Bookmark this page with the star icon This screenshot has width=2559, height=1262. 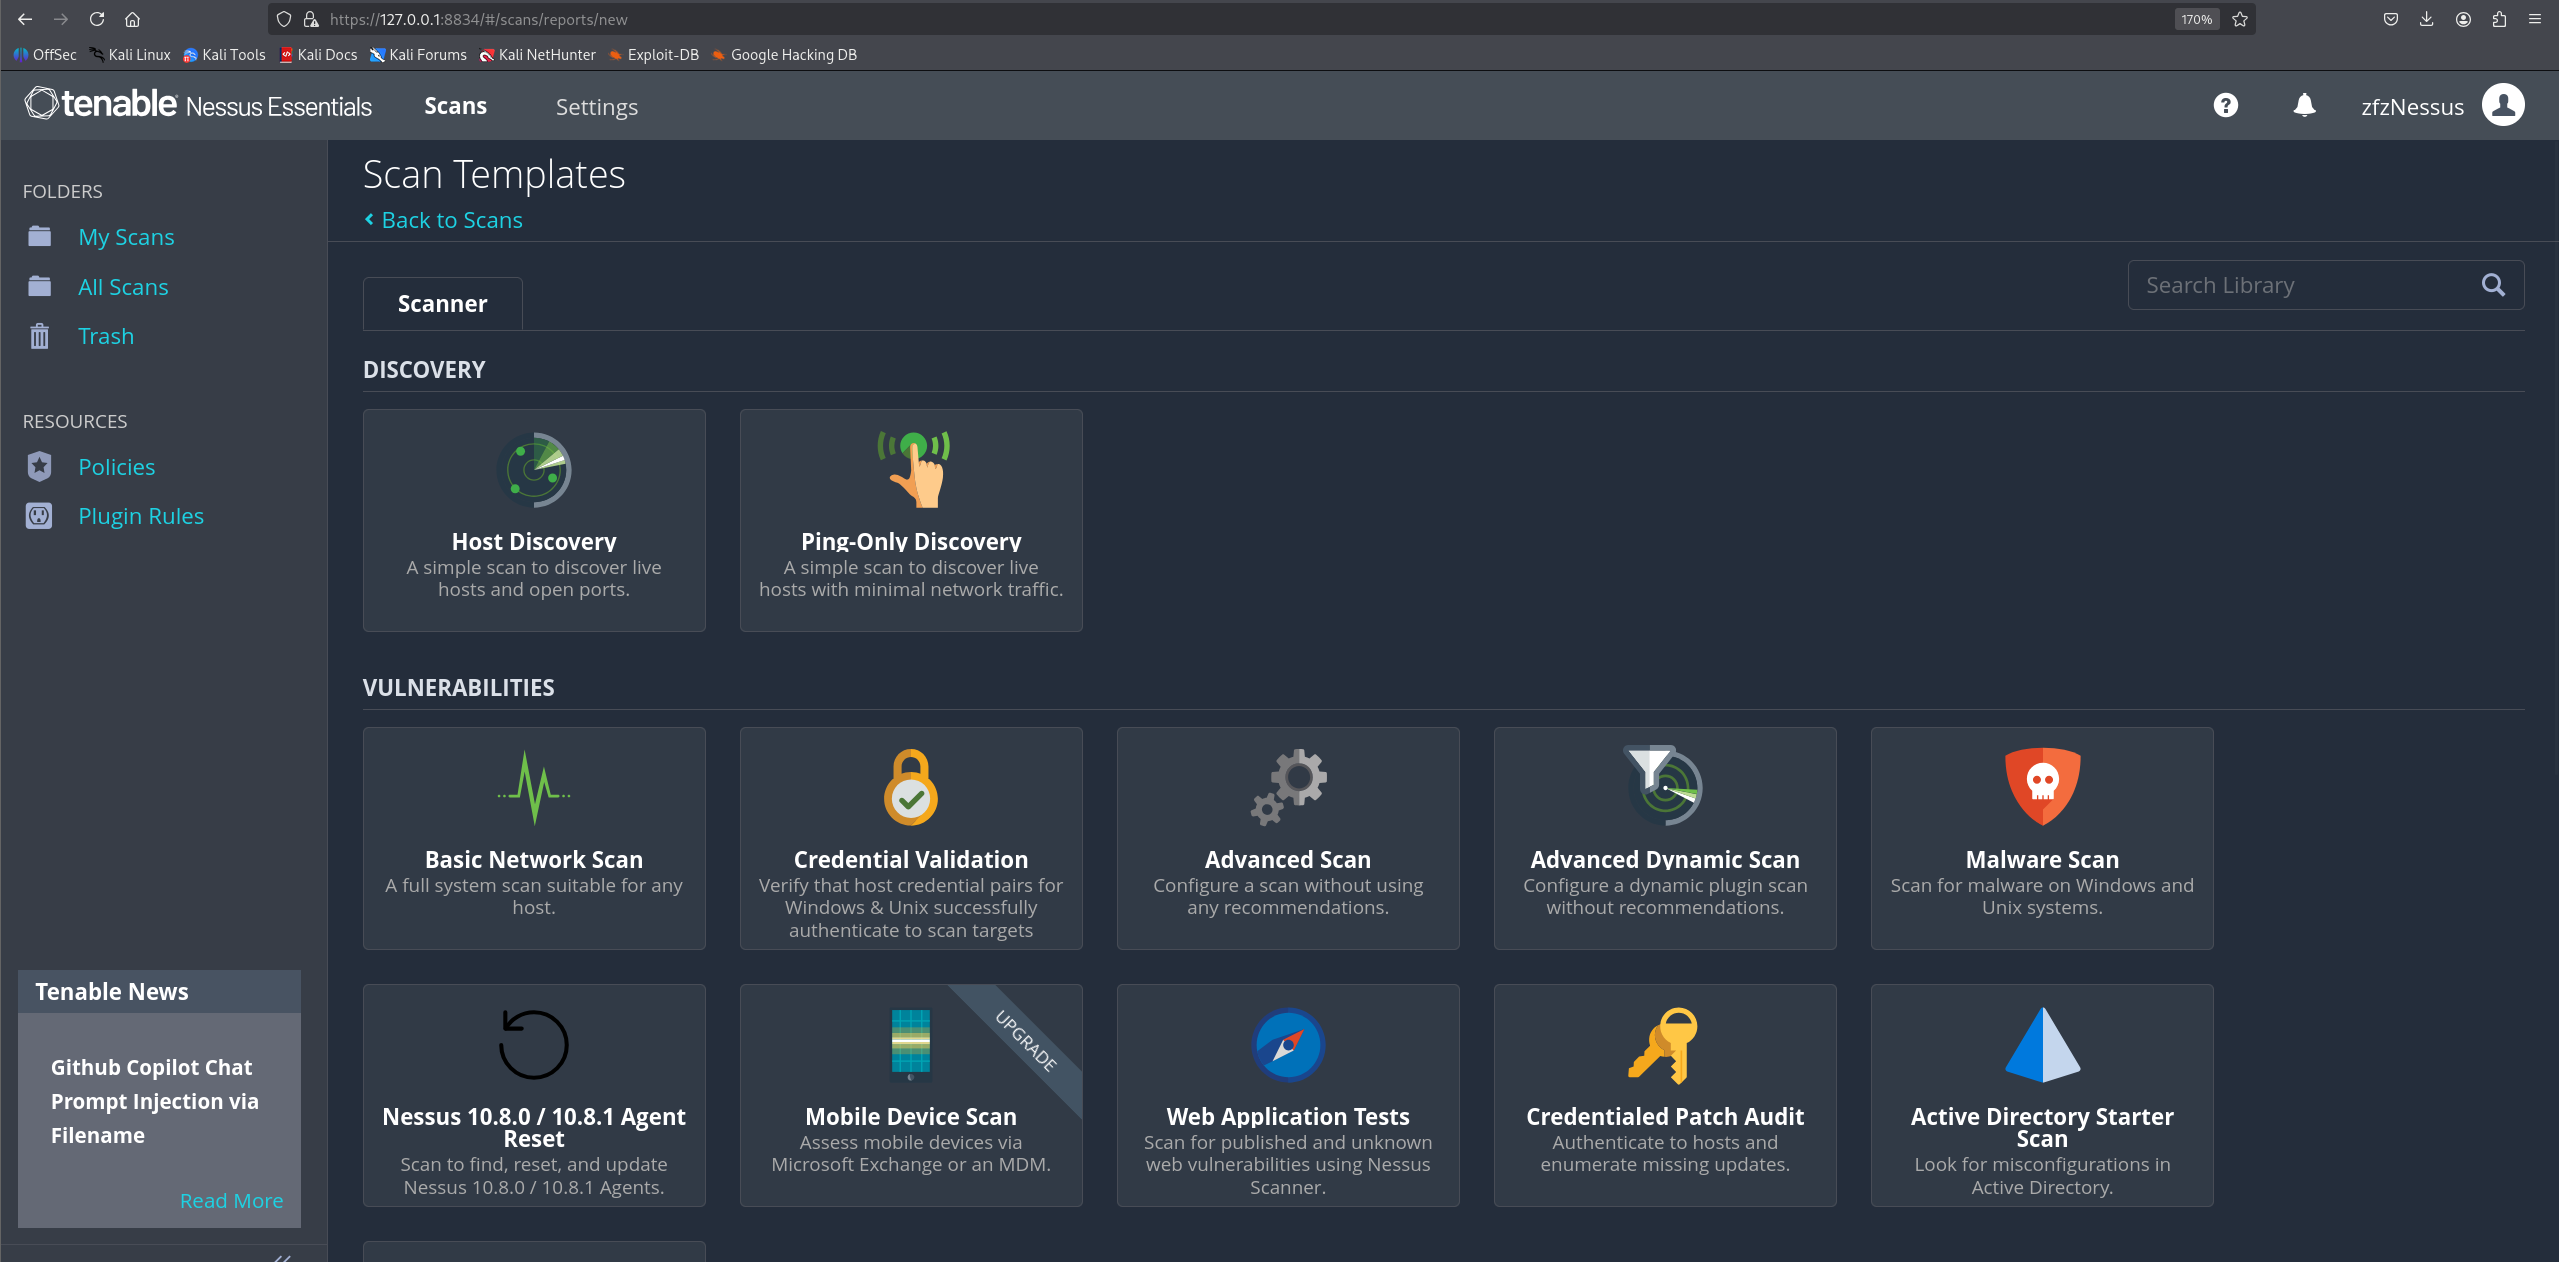(2240, 19)
